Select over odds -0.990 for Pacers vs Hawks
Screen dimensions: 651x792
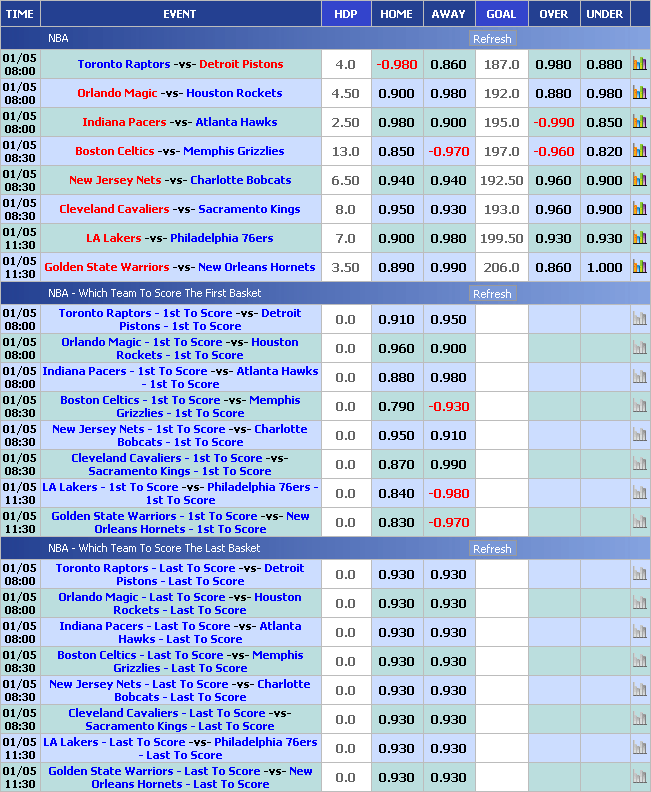[x=553, y=122]
